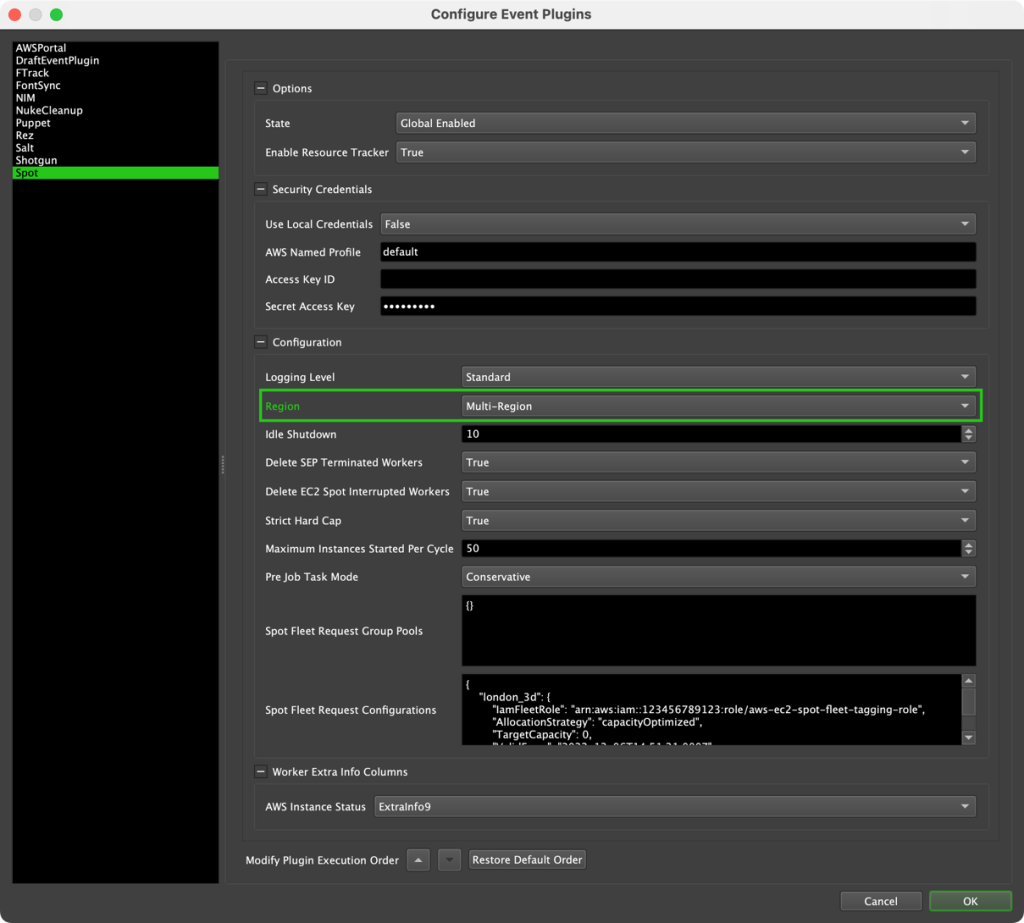Image resolution: width=1024 pixels, height=923 pixels.
Task: Collapse the Worker Extra Info Columns section
Action: tap(261, 771)
